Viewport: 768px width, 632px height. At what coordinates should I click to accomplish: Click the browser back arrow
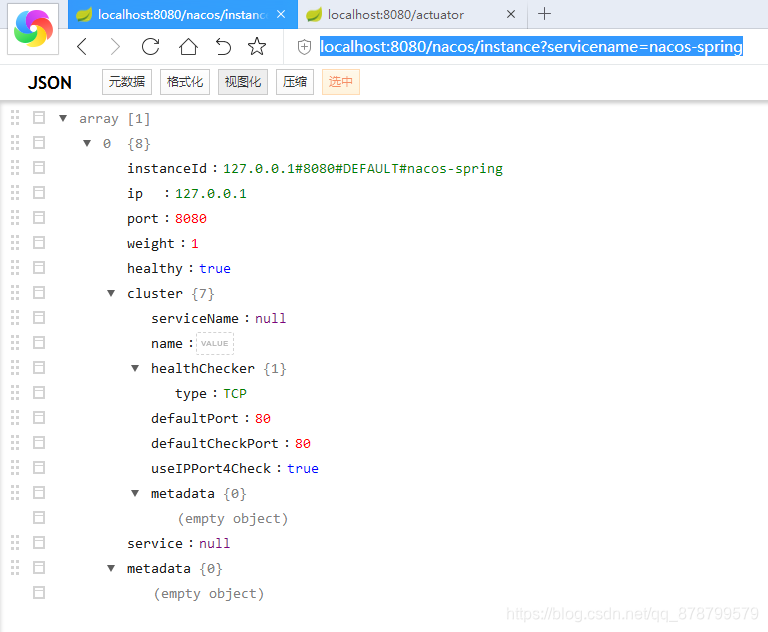tap(82, 47)
